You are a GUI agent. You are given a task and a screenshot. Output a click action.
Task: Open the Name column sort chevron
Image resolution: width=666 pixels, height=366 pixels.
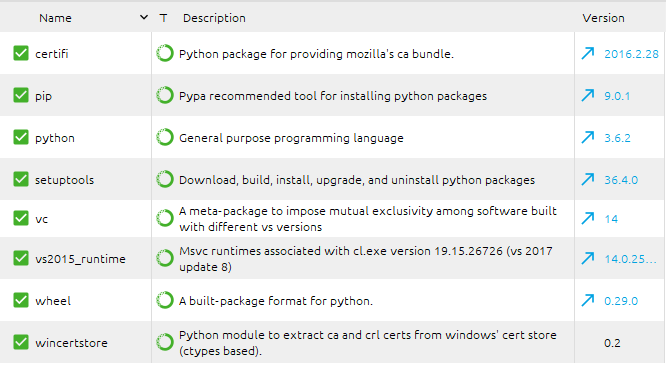(x=144, y=17)
